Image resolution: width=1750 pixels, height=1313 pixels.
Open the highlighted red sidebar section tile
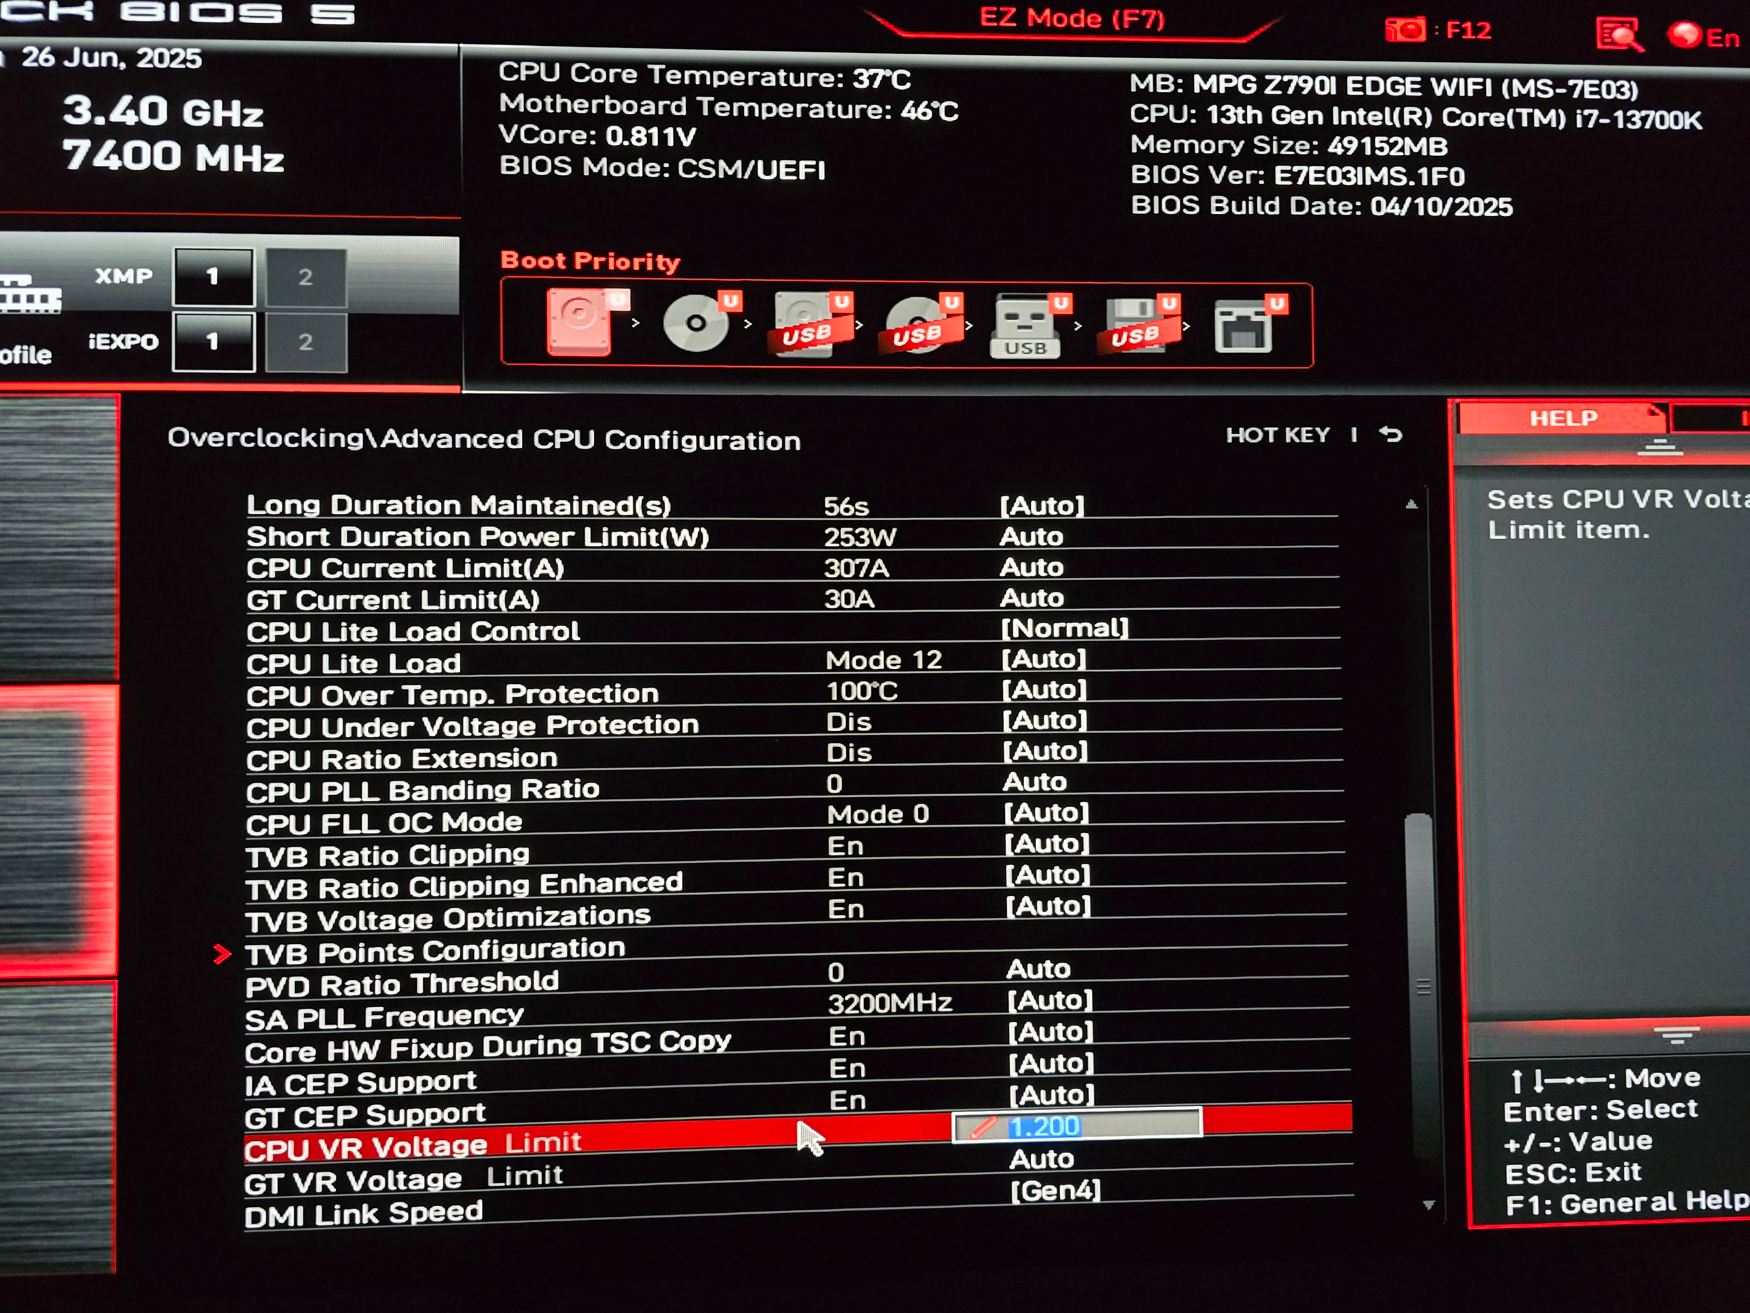58,830
